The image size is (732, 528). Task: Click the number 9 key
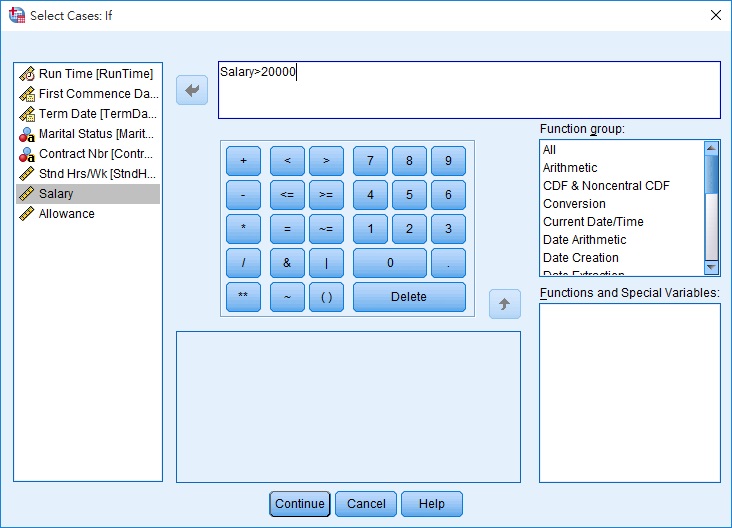448,161
